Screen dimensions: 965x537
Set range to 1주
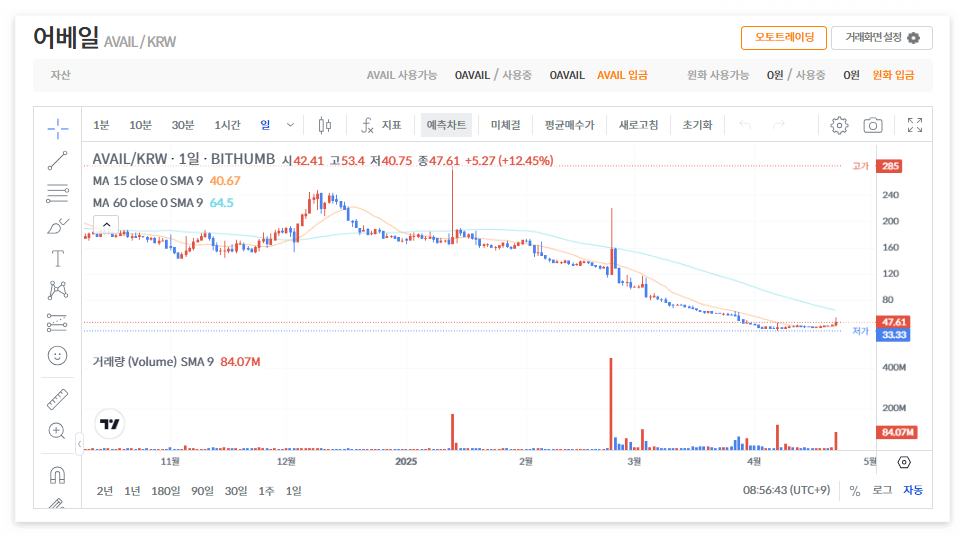click(266, 491)
